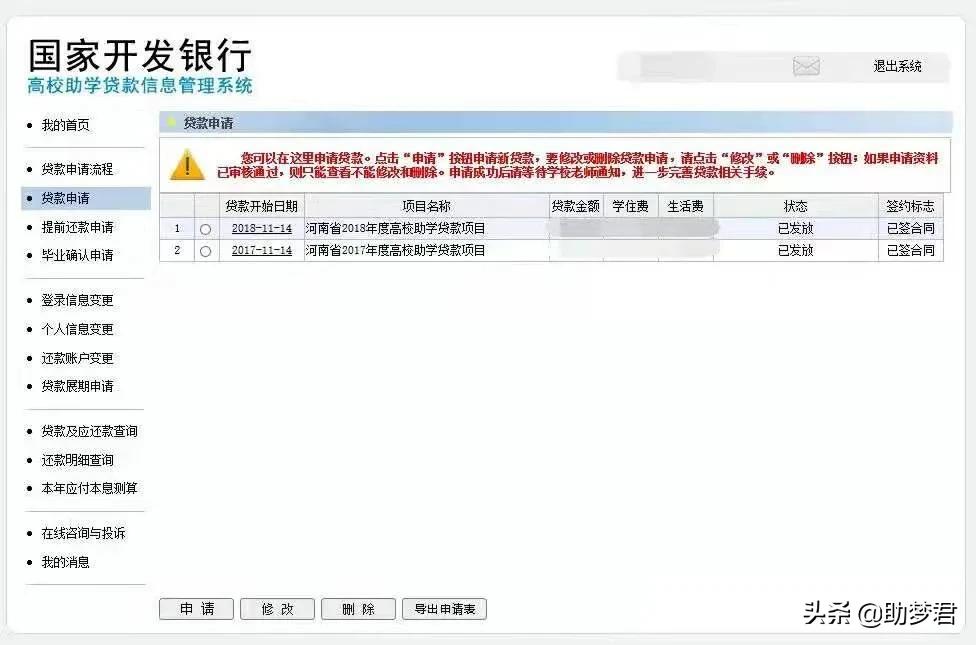Viewport: 976px width, 645px height.
Task: Select 还款明细查询 in the sidebar
Action: coord(77,459)
